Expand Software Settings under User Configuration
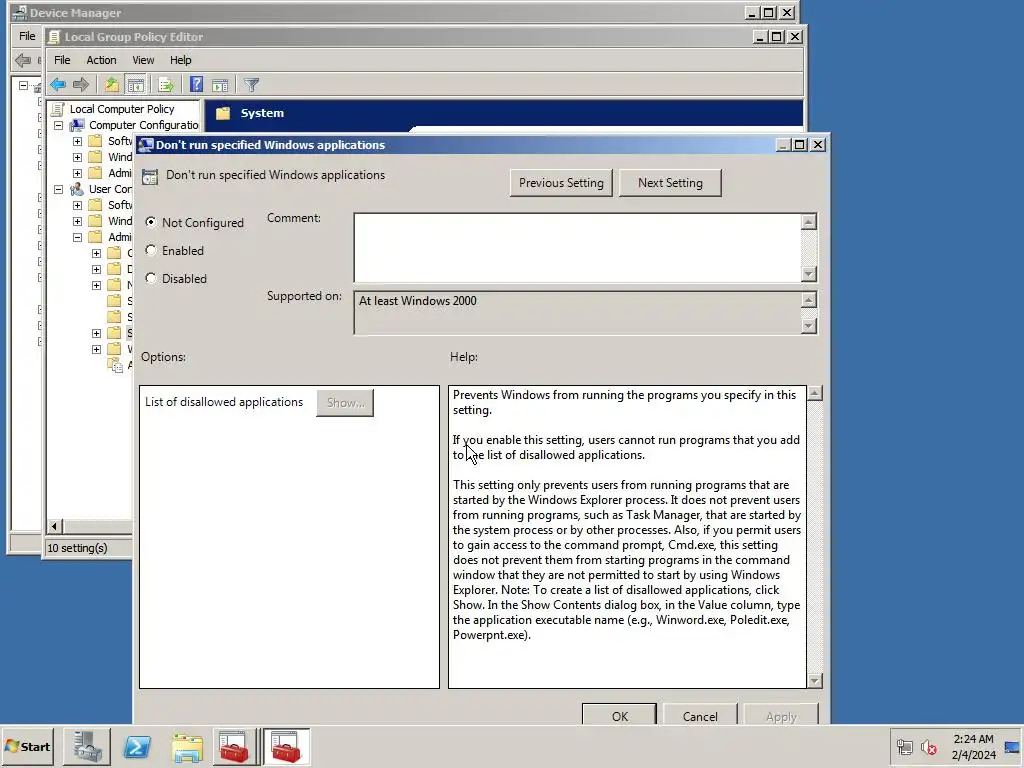Screen dimensions: 1024x768 pos(78,205)
